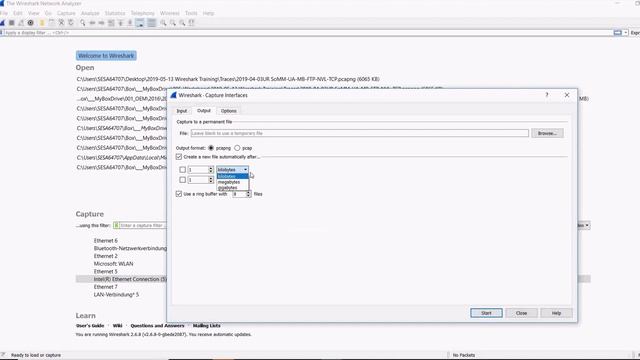Click the Reload capture file toolbar icon
This screenshot has width=640, height=360.
[x=71, y=23]
